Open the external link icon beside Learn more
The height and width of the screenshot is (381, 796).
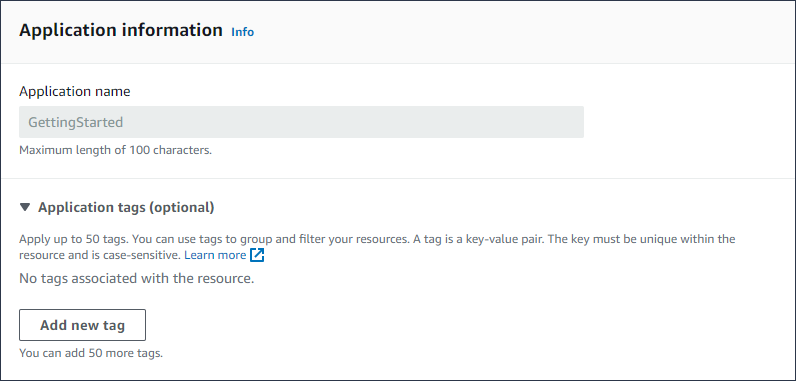(x=257, y=255)
